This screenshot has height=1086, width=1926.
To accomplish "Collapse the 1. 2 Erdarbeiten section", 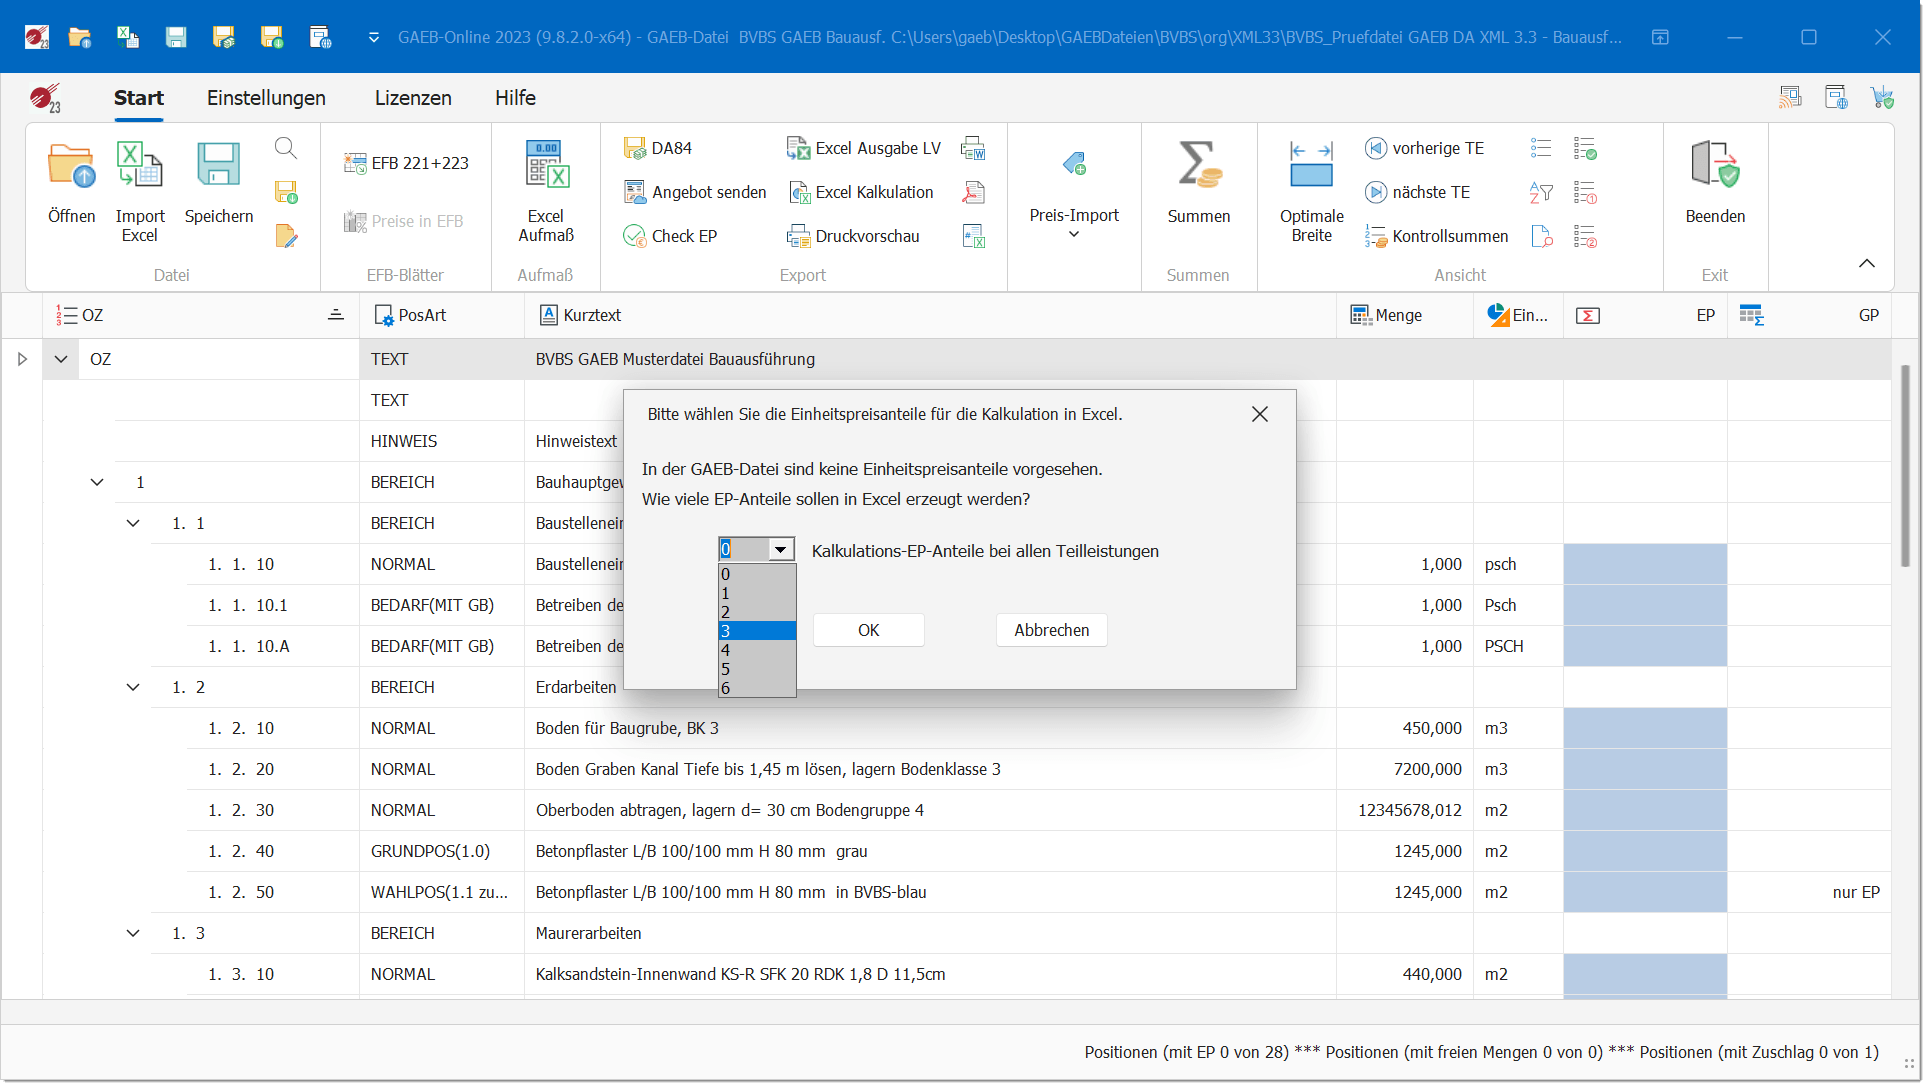I will pyautogui.click(x=133, y=687).
